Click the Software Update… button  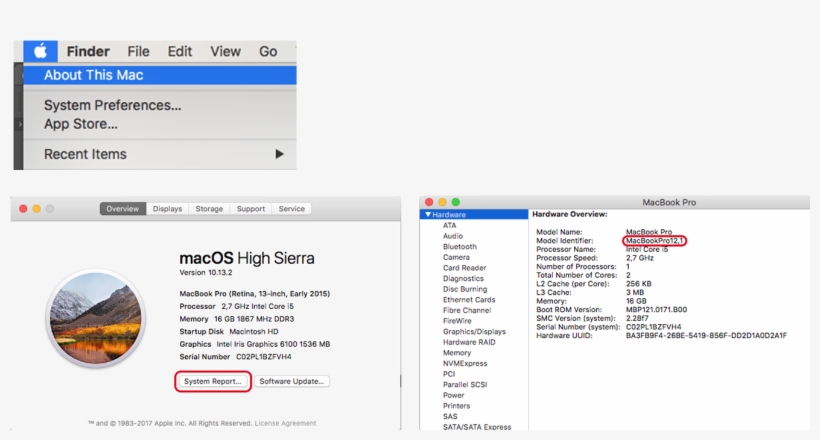point(291,381)
